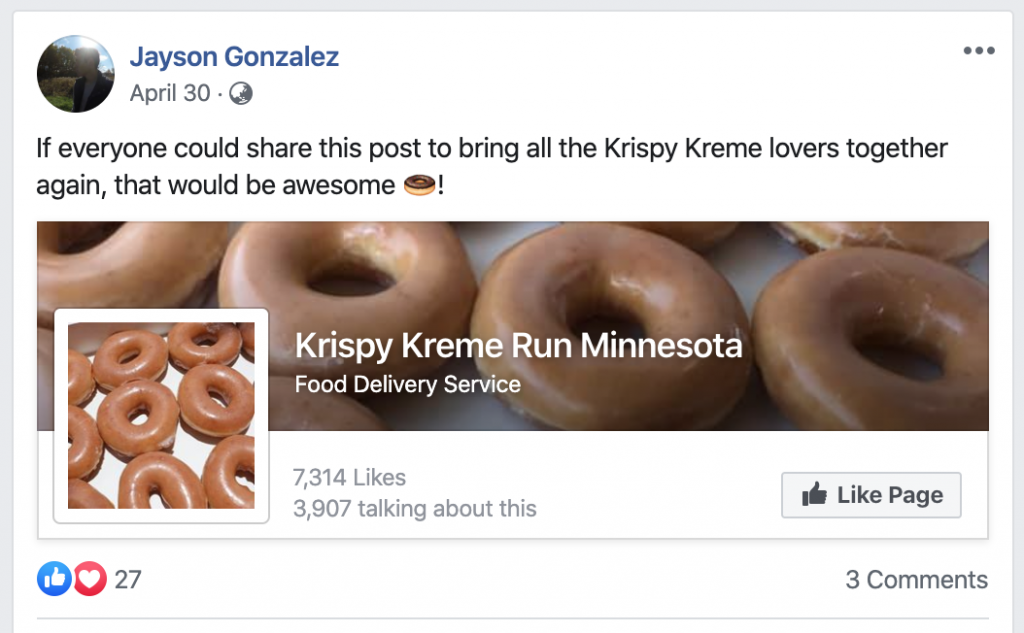Click the thumbs-up icon inside Like Page
Screen dimensions: 1024x633
[814, 495]
